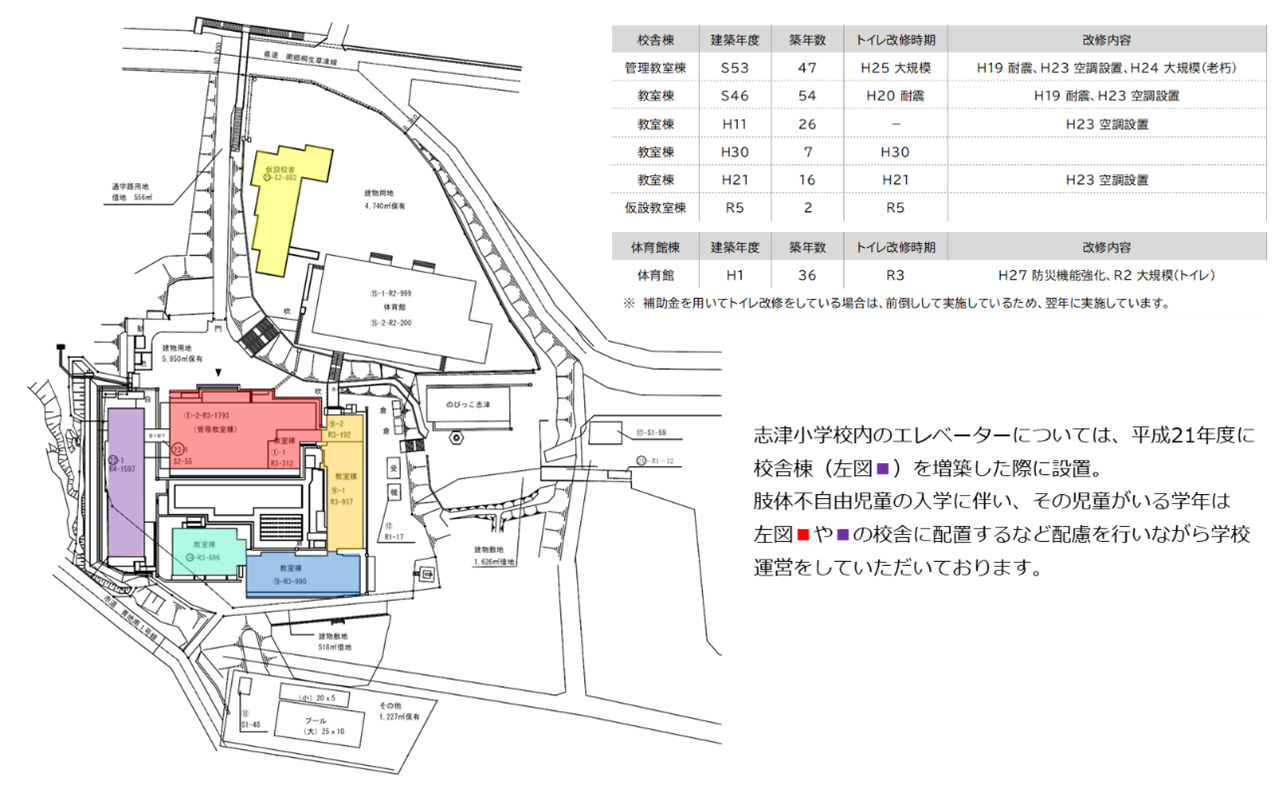Click the 仮設教室棟 row in table

coord(655,208)
